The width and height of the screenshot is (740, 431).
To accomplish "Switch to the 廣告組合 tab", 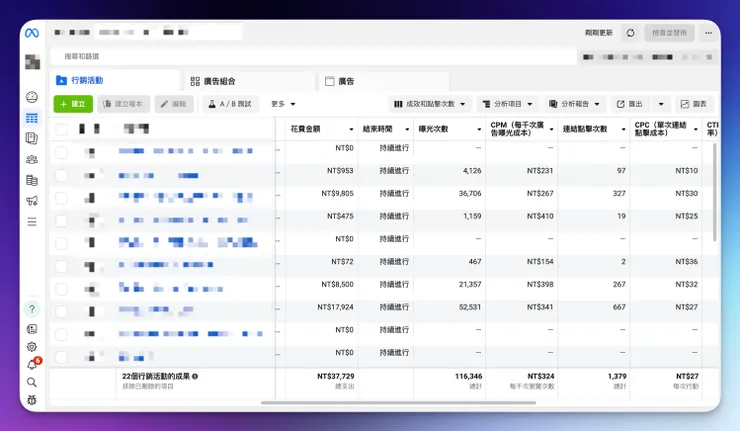I will [x=249, y=81].
